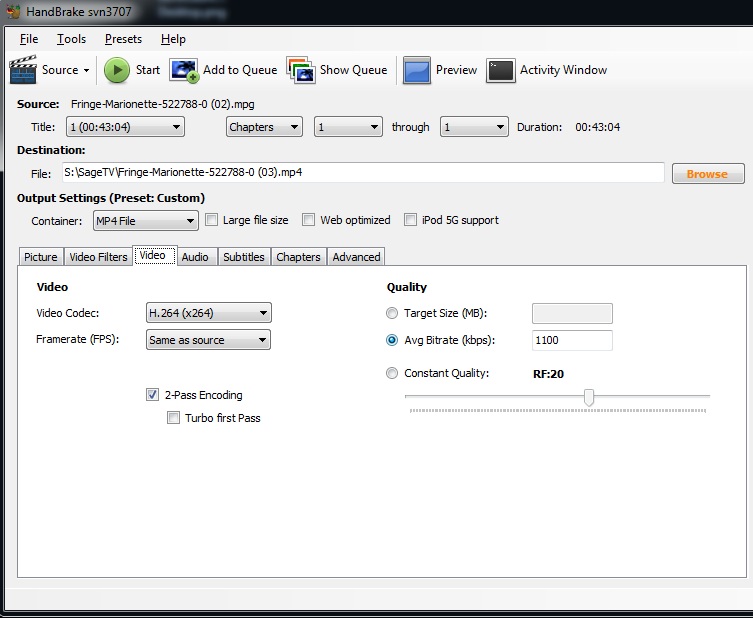Click the Avg Bitrate field showing 1100
This screenshot has height=618, width=753.
point(572,340)
